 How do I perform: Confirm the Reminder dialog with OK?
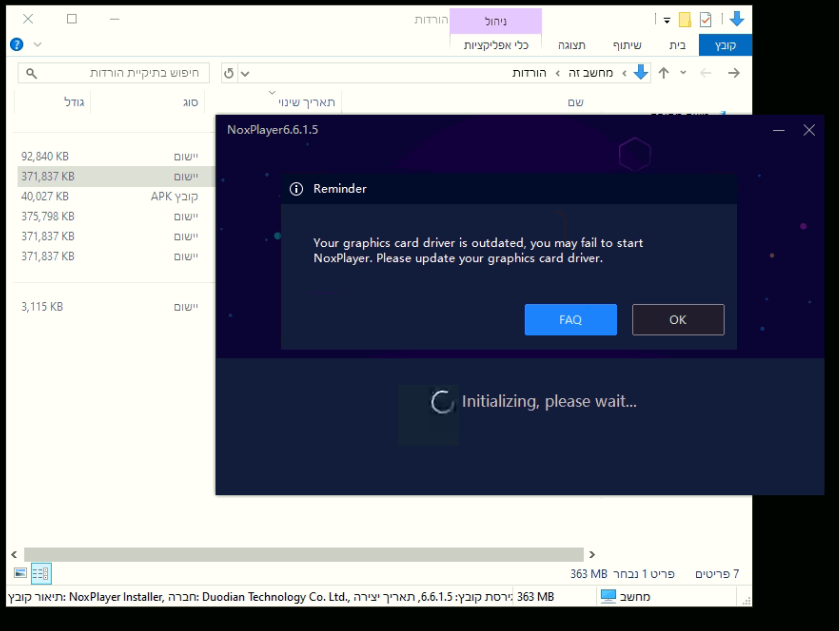tap(678, 320)
